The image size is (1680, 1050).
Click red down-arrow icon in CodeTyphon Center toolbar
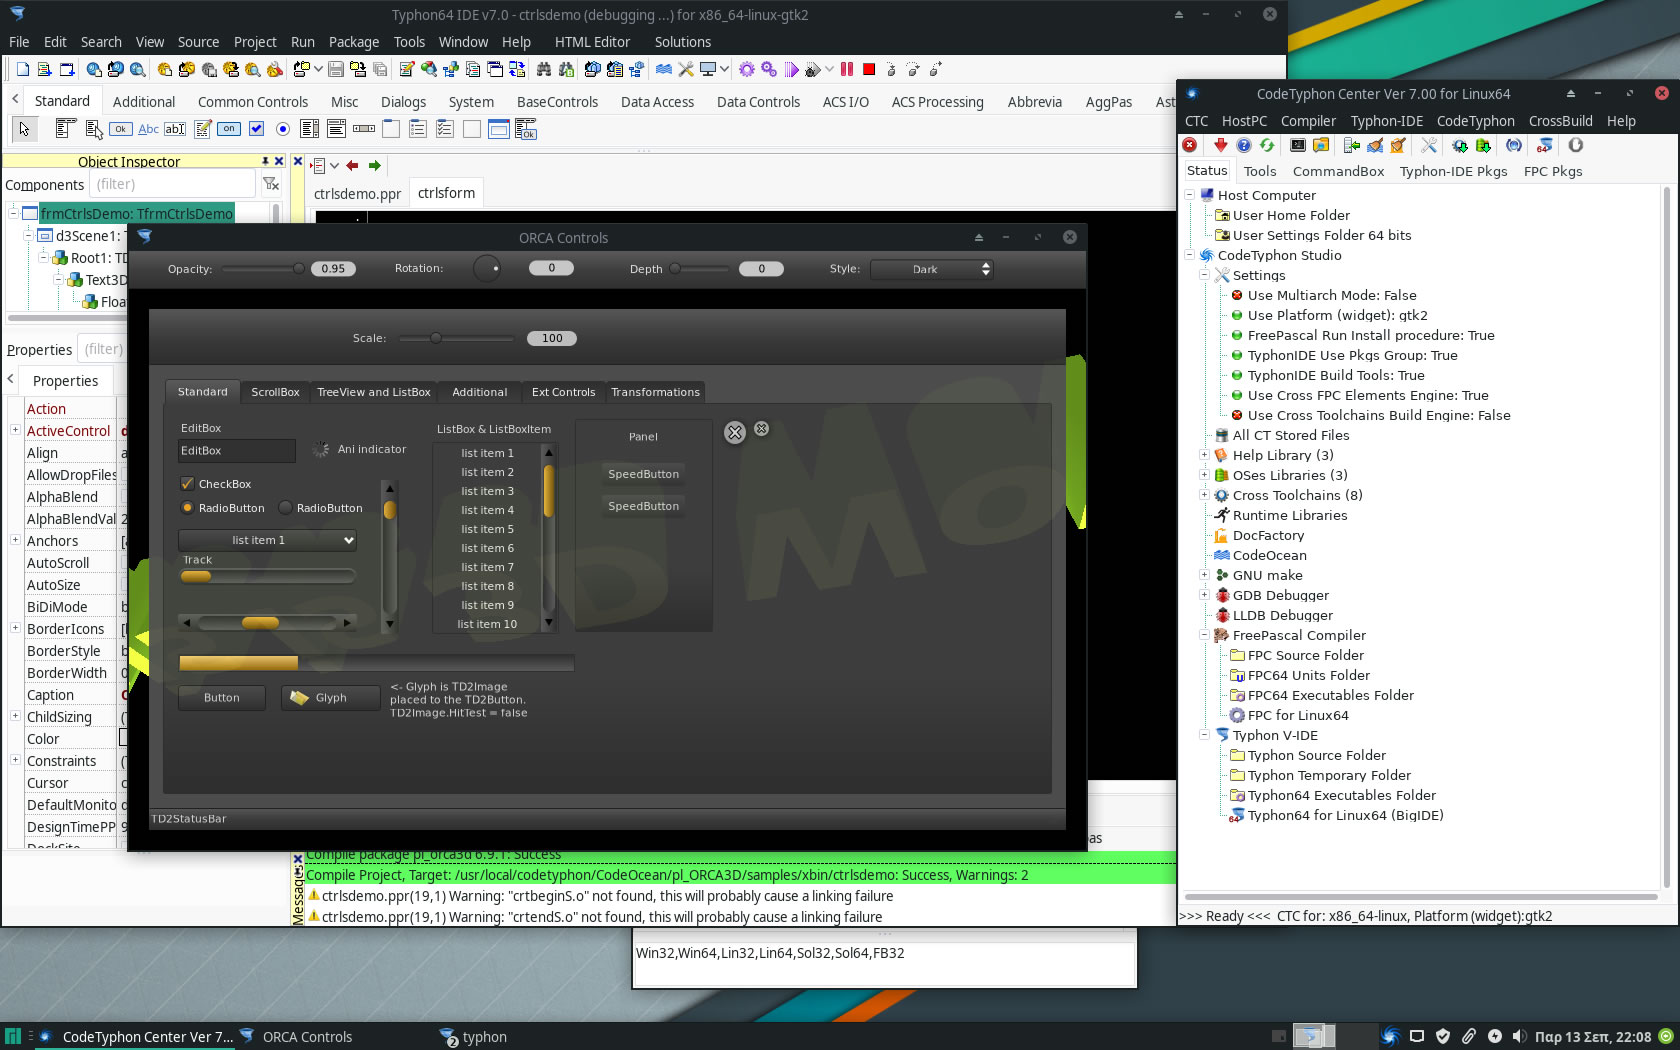pos(1220,146)
